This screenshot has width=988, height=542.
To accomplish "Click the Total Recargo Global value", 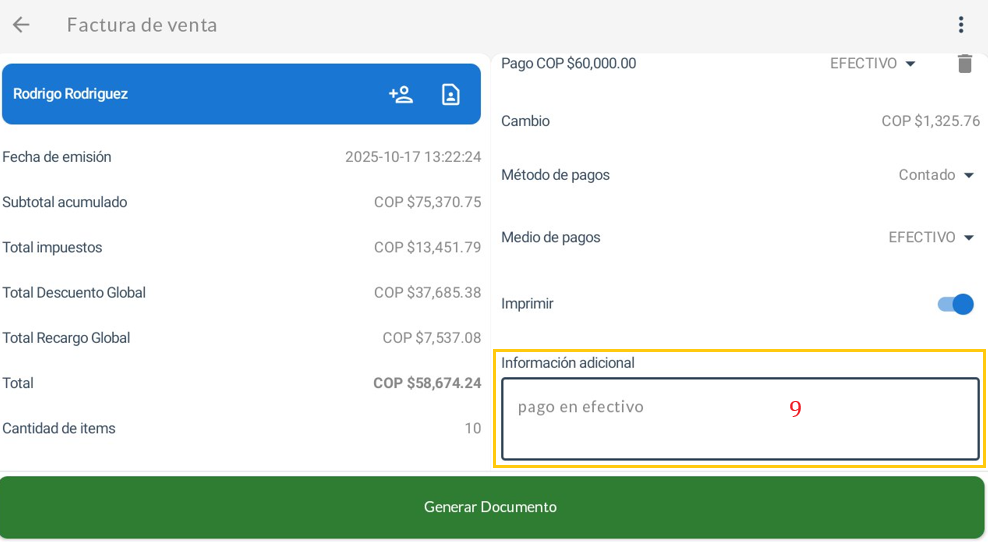I will 431,338.
